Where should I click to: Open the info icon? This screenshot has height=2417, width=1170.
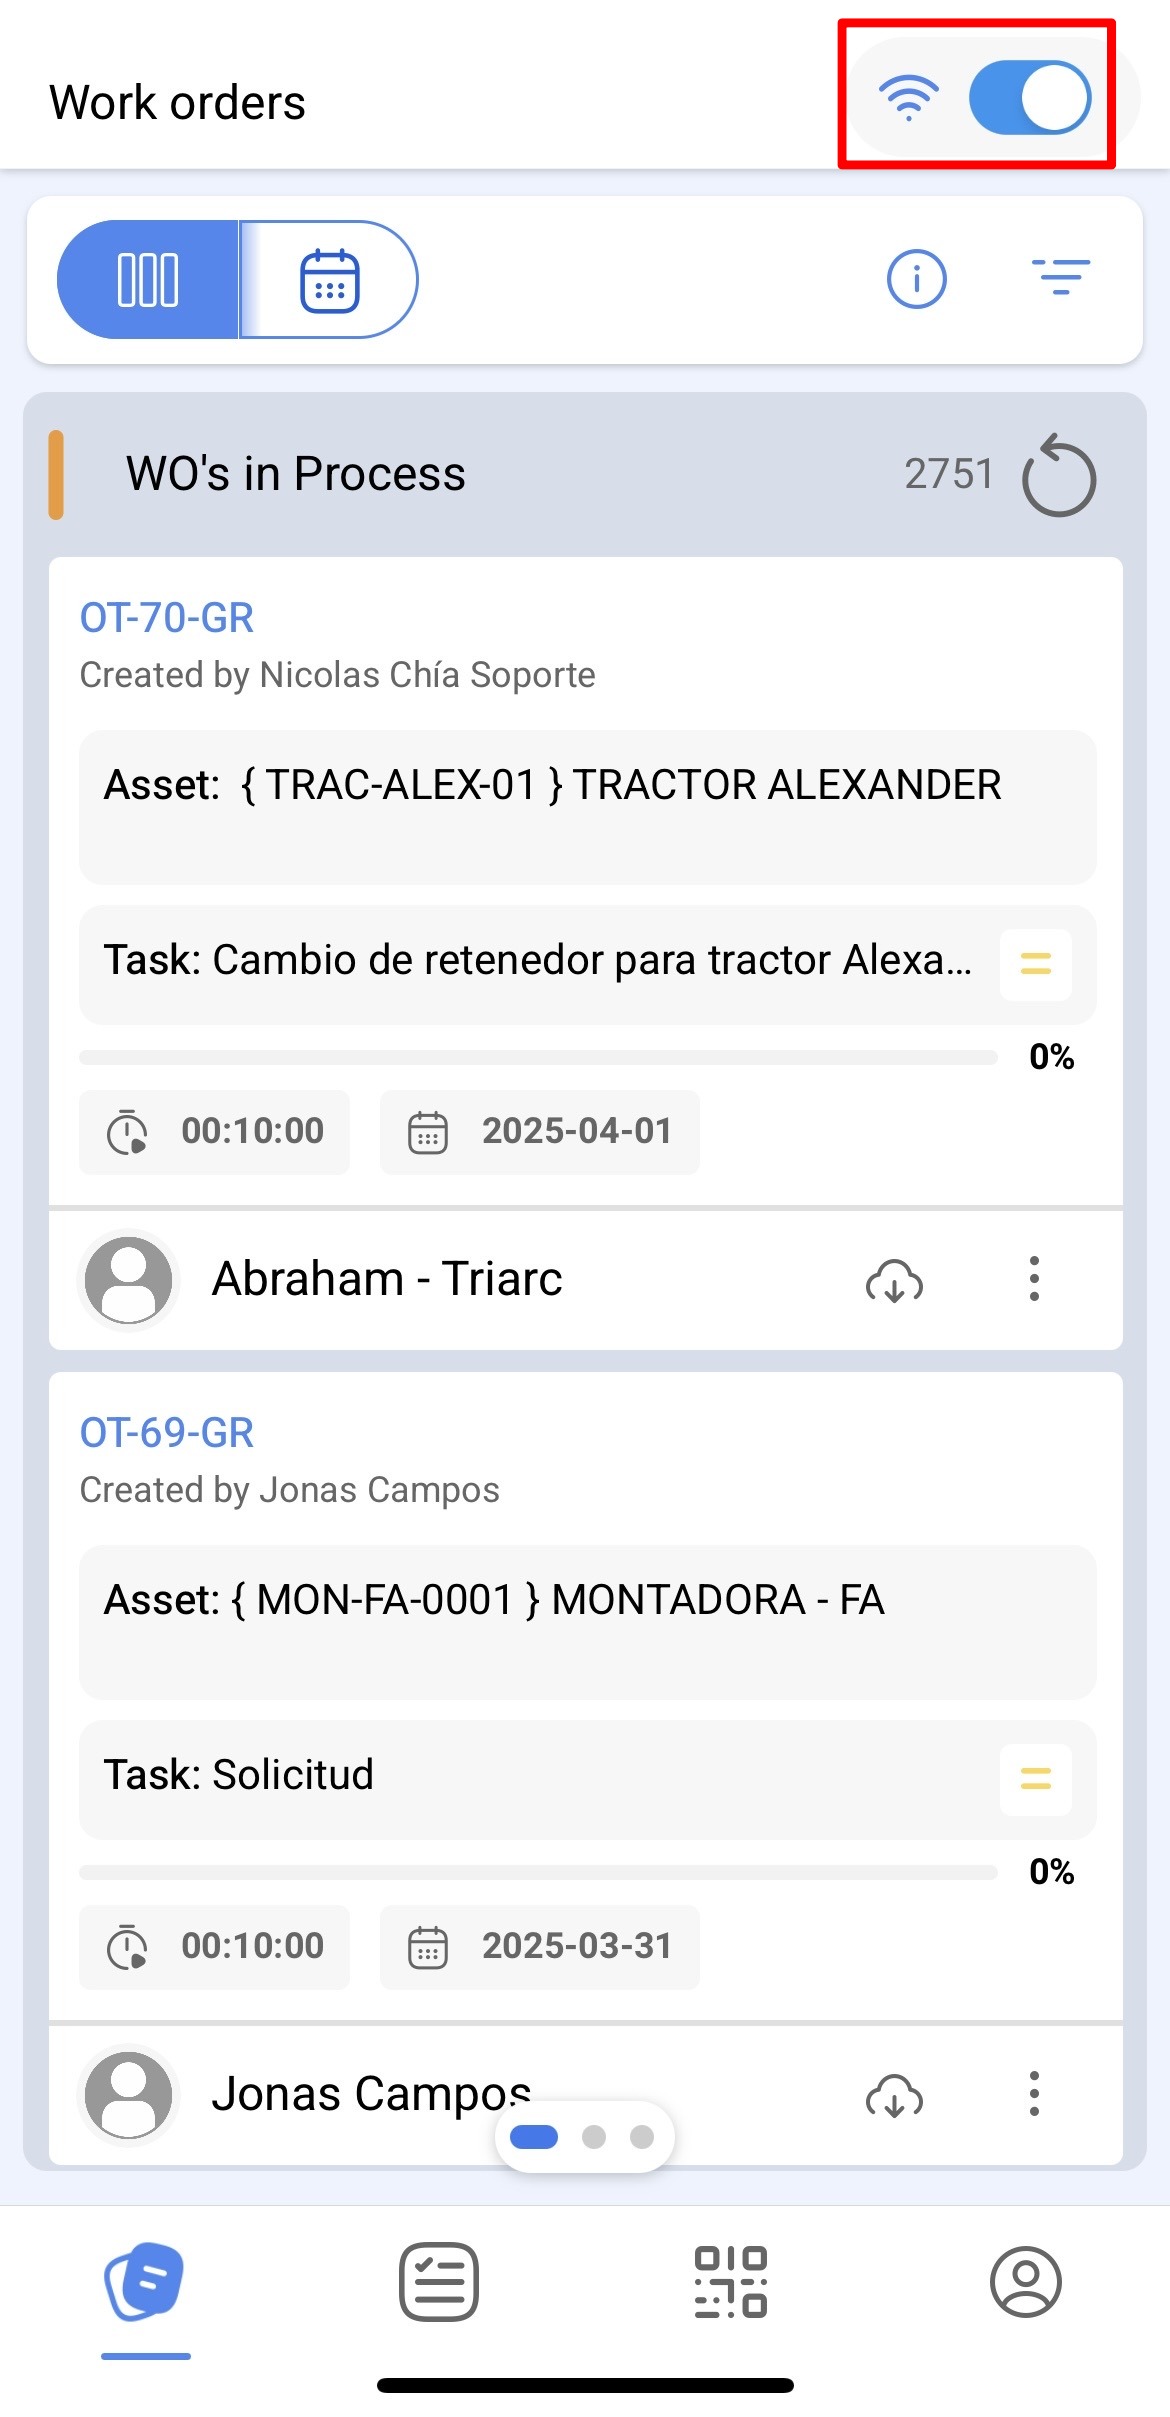[x=916, y=279]
